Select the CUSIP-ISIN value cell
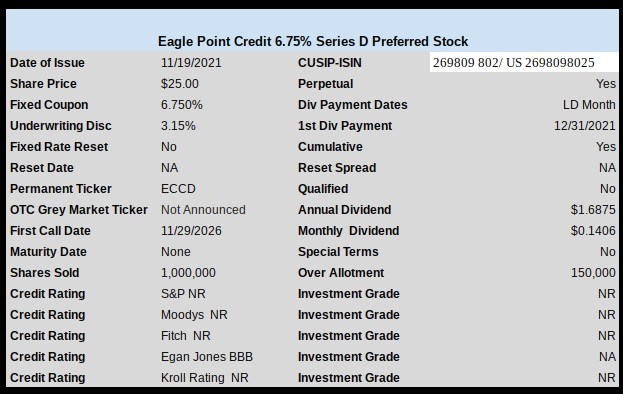 tap(524, 62)
